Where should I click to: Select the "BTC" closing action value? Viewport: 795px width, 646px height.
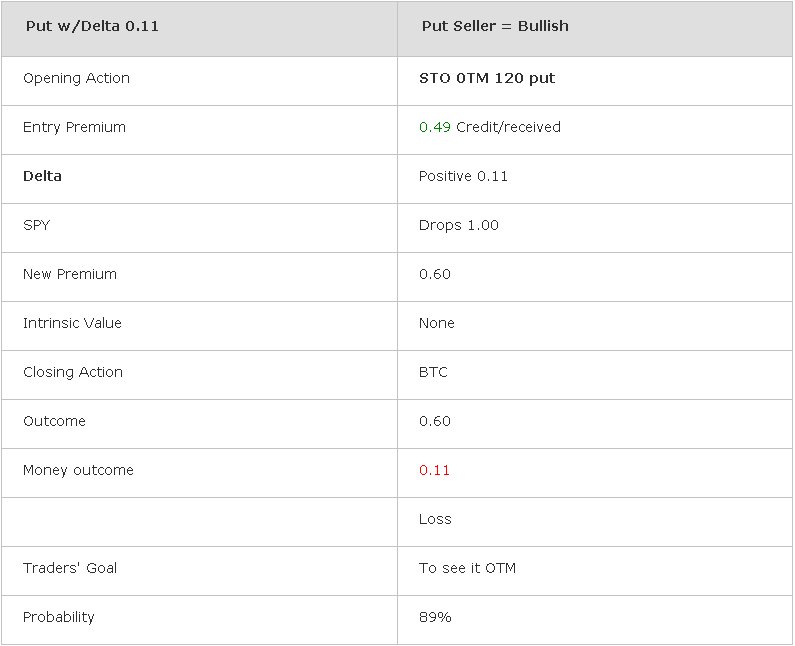point(433,372)
